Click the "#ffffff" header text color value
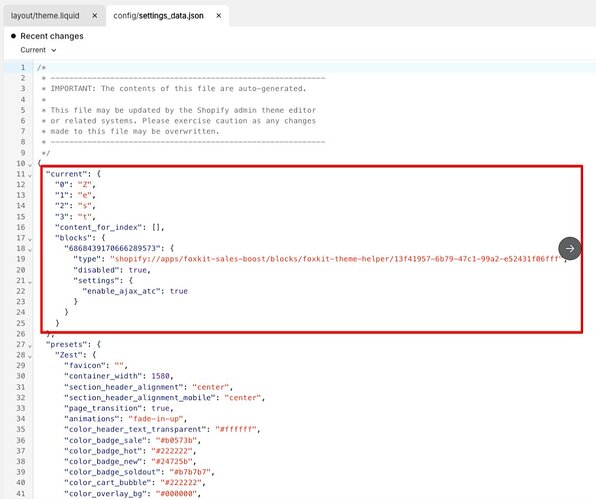The height and width of the screenshot is (499, 596). pos(236,429)
